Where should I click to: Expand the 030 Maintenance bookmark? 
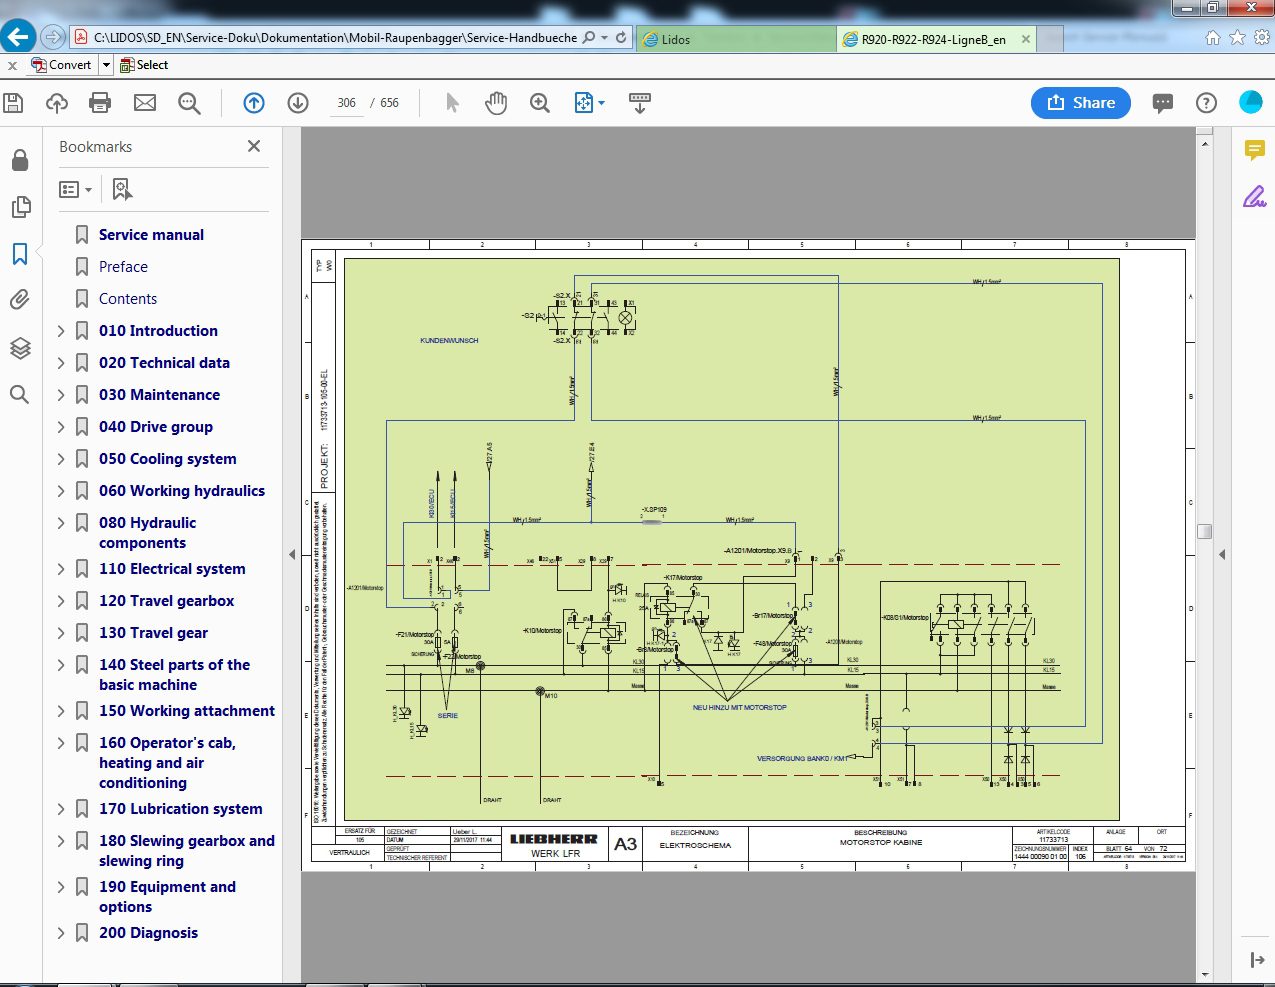click(61, 395)
